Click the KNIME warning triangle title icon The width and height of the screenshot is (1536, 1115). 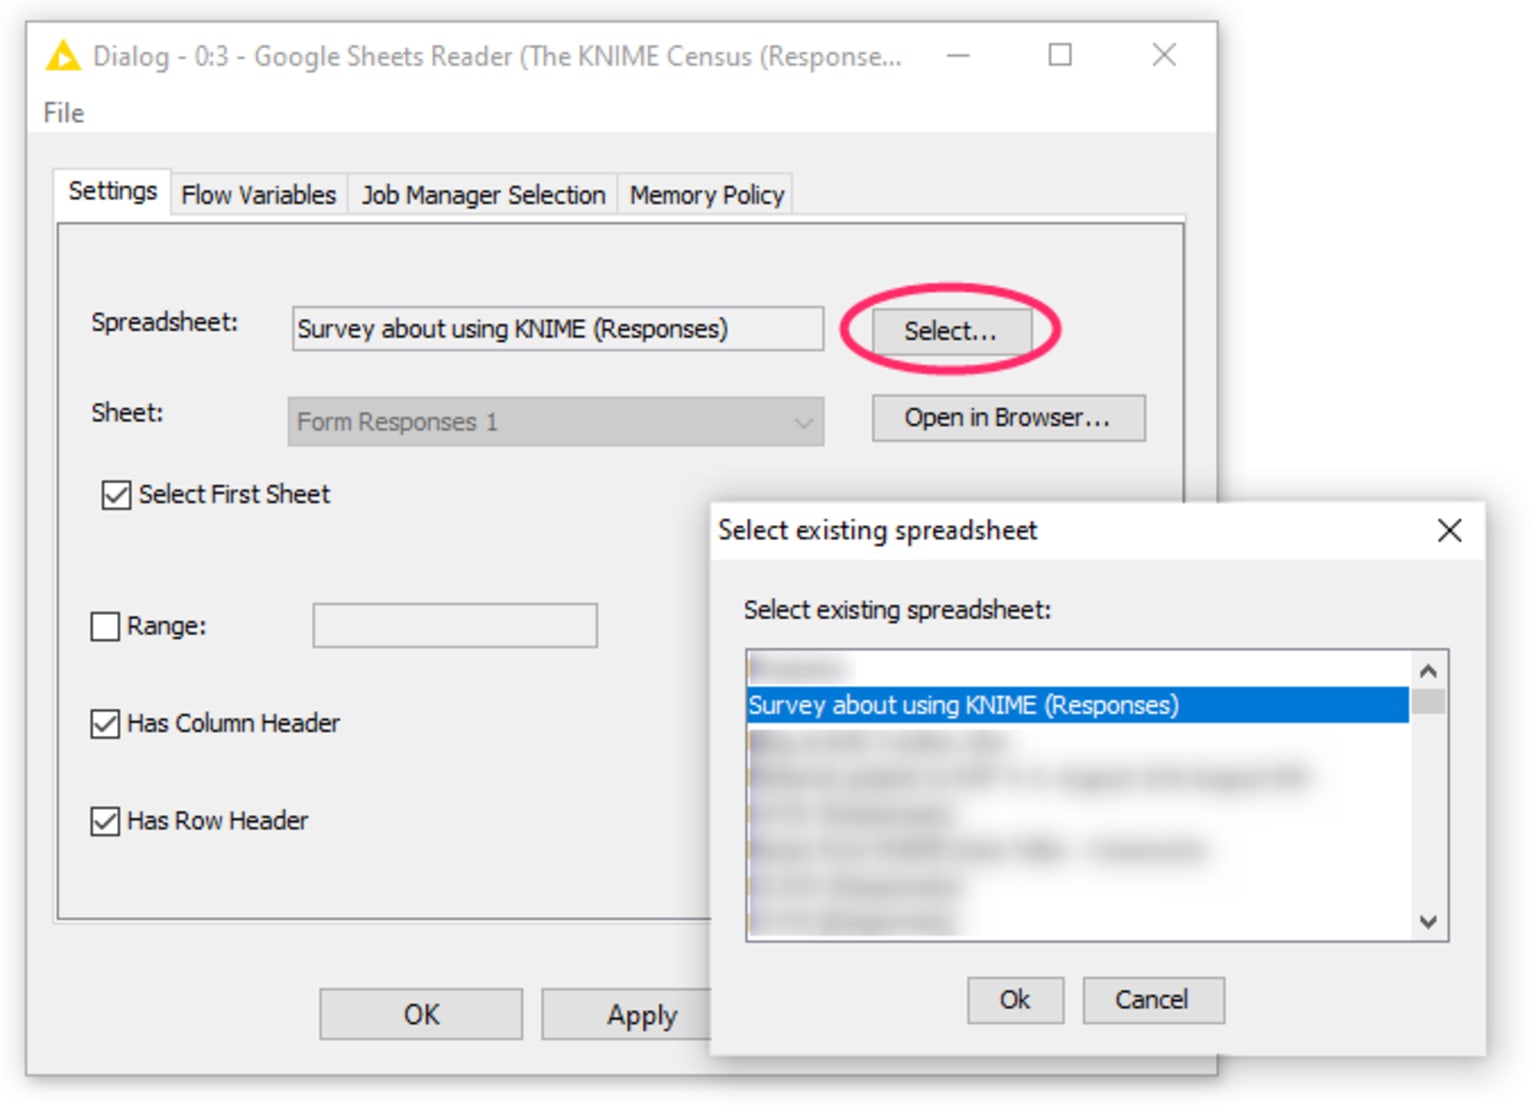click(63, 56)
